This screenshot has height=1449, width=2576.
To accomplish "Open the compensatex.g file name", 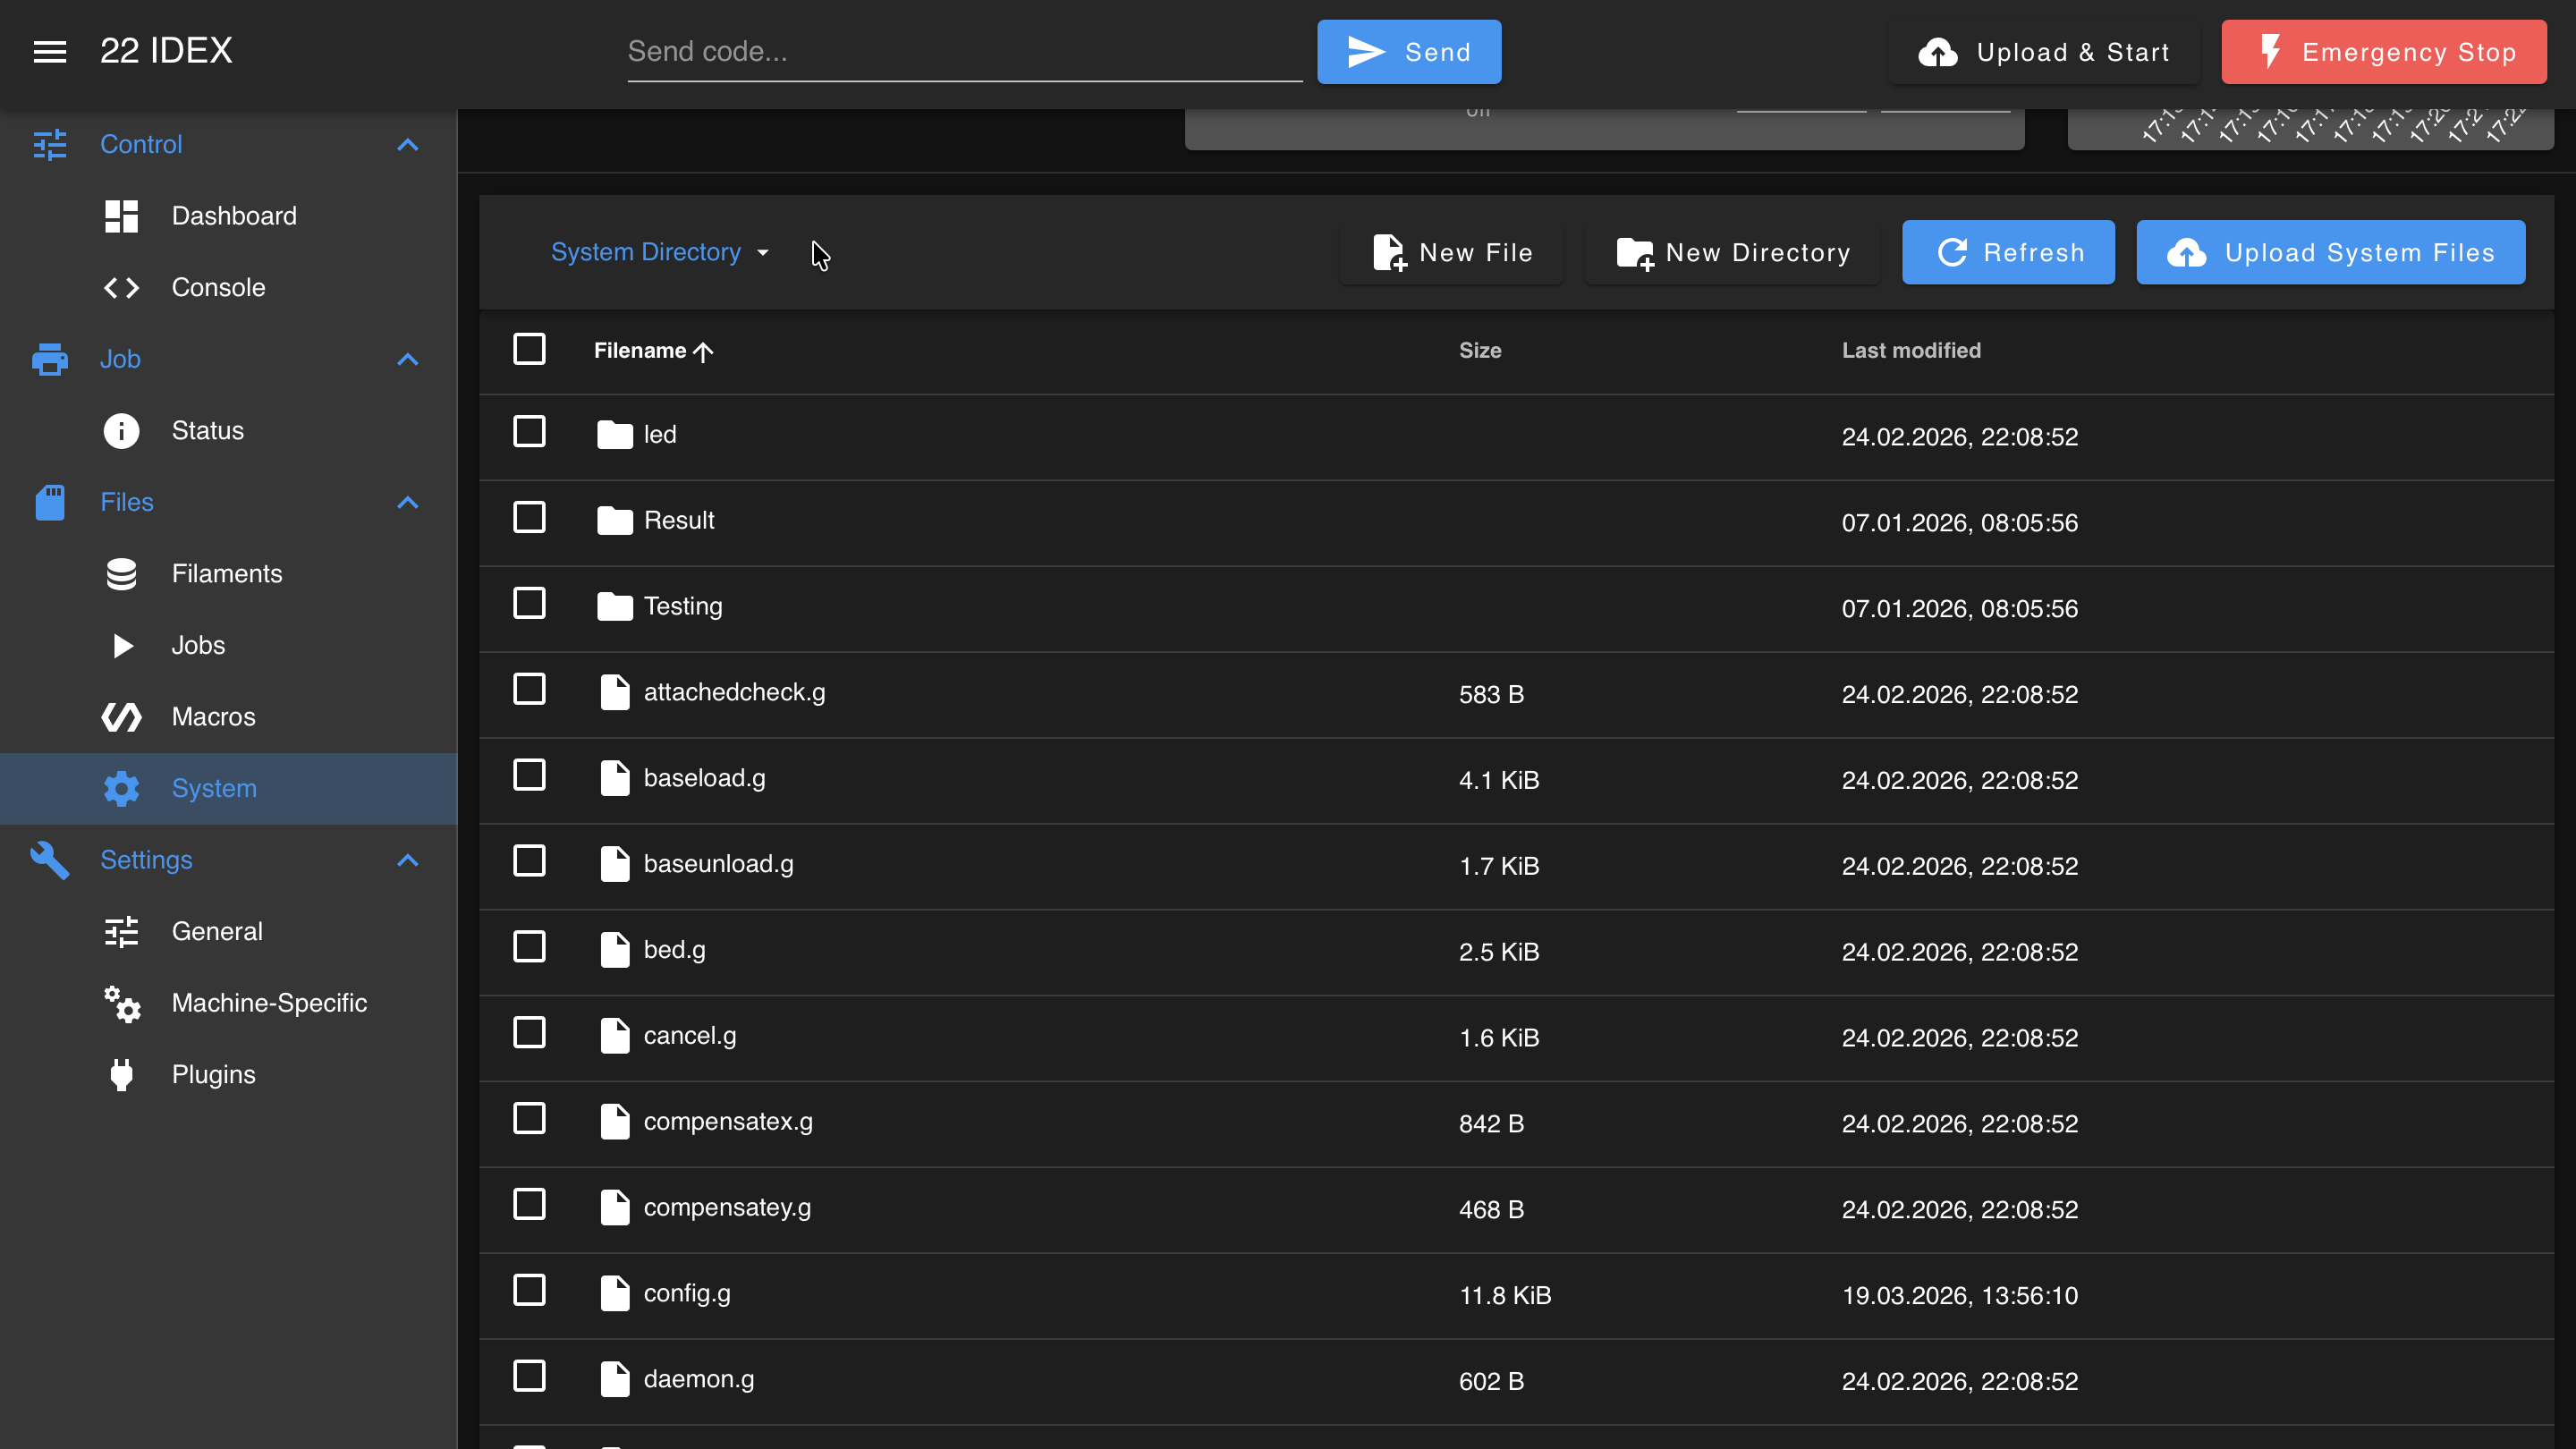I will click(x=728, y=1122).
